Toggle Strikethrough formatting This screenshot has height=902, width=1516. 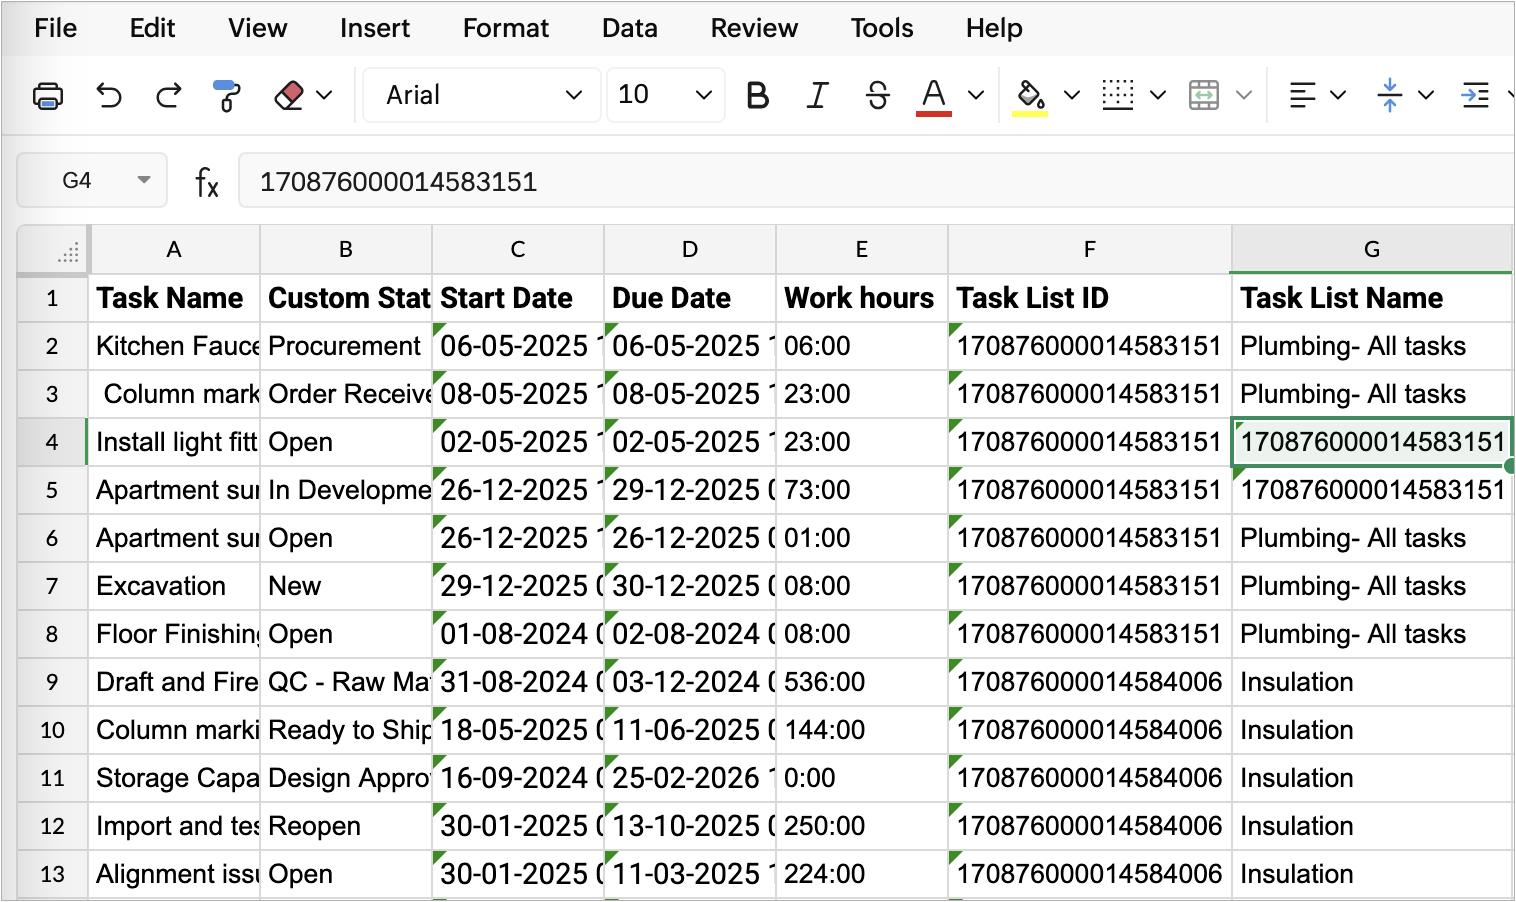(x=877, y=96)
